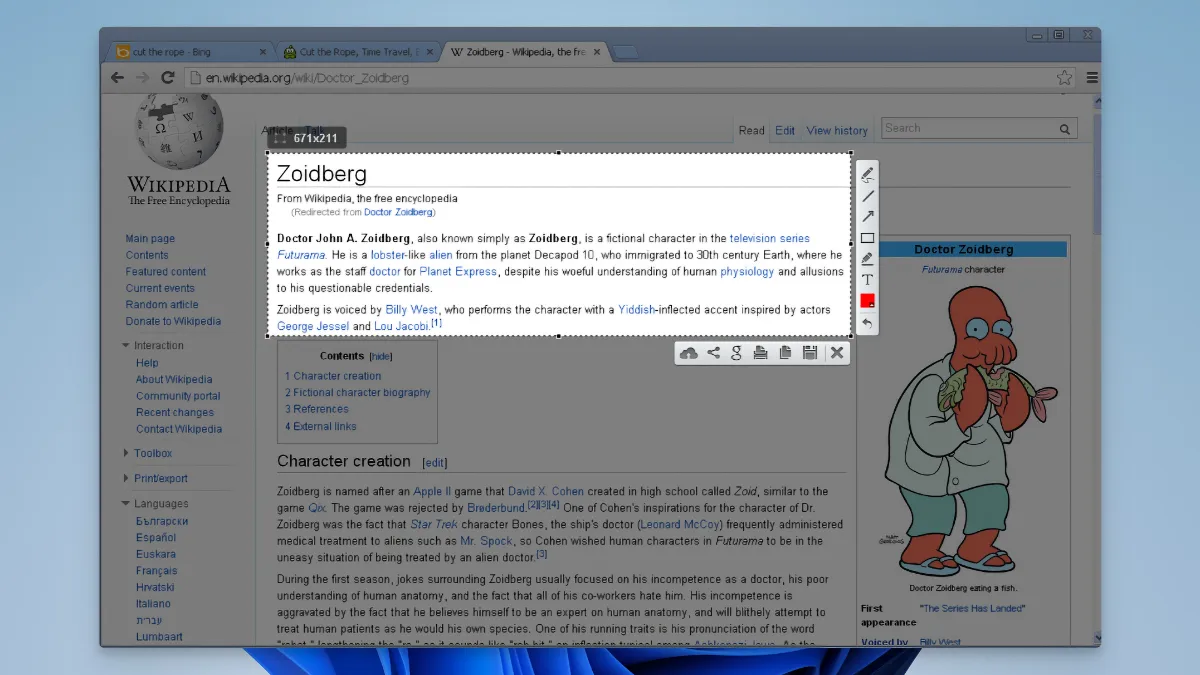Screen dimensions: 1200x675
Task: Select the Text tool
Action: coord(867,280)
